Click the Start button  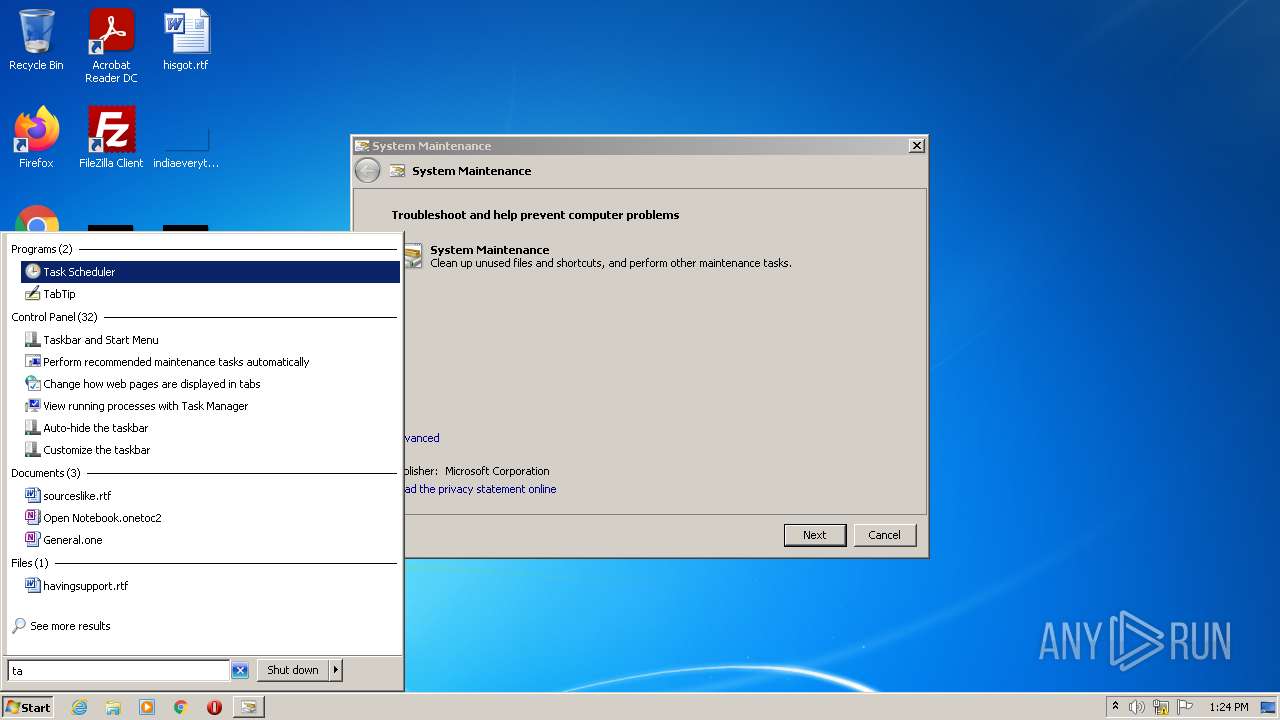[x=28, y=707]
